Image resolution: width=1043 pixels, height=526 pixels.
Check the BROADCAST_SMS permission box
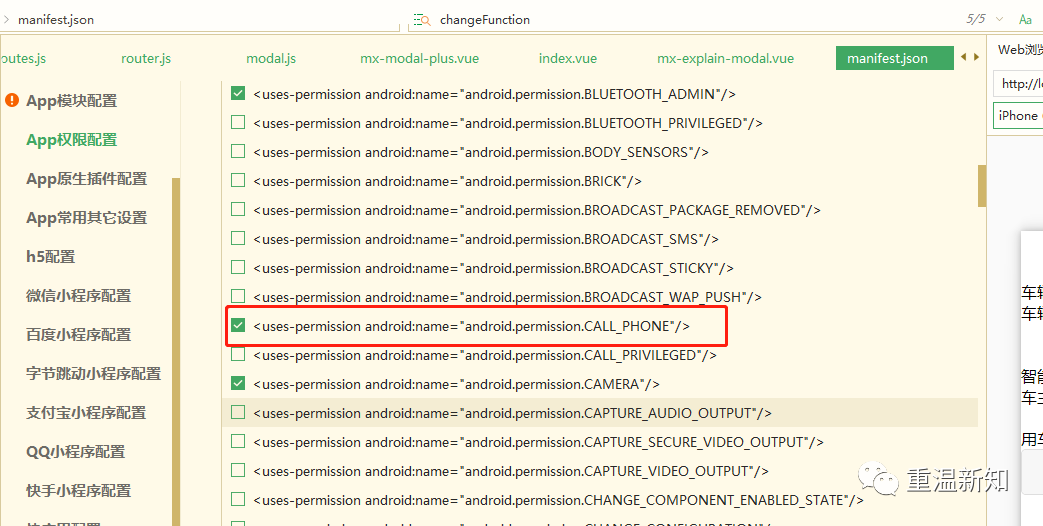coord(237,238)
